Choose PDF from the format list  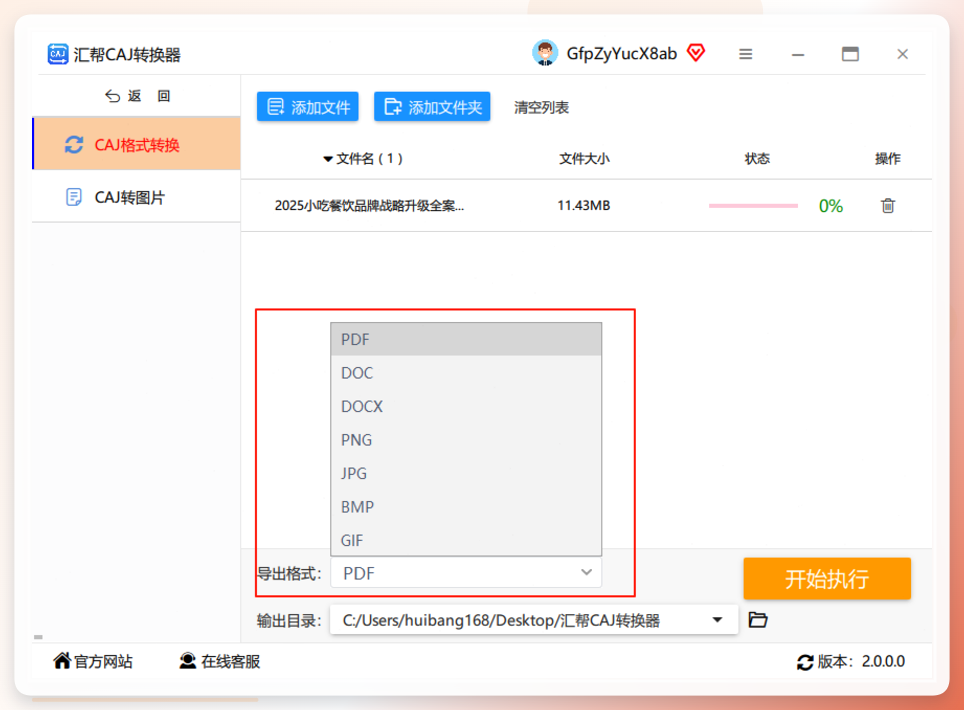coord(466,339)
